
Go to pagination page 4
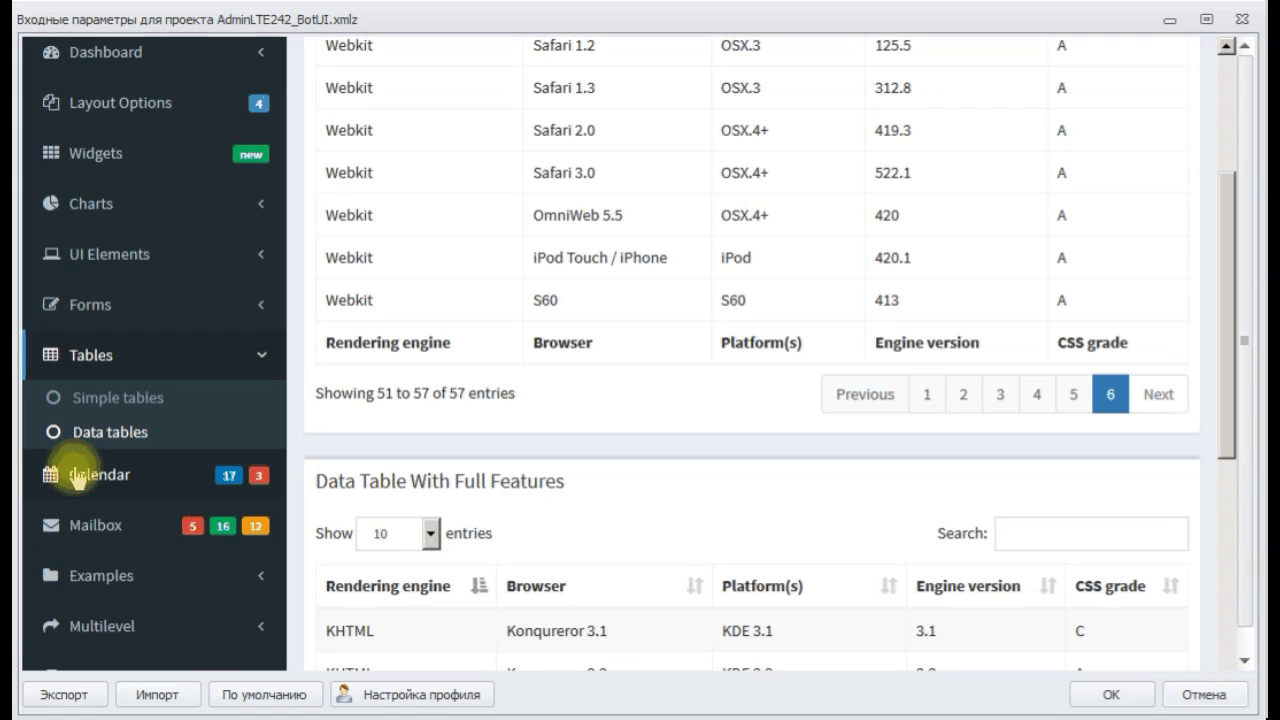1037,394
